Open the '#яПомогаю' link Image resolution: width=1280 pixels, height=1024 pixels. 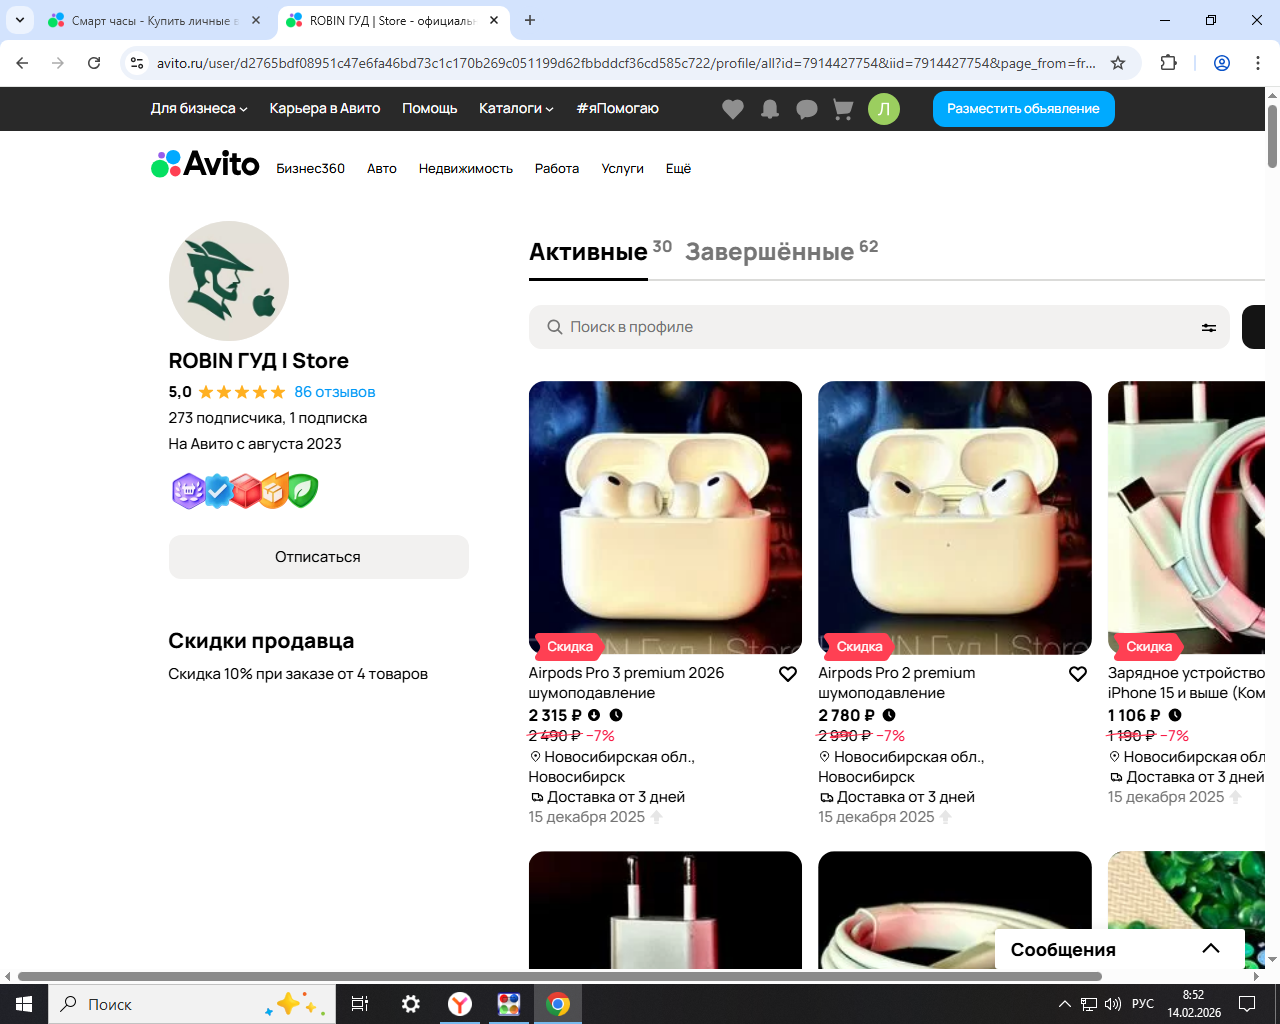click(618, 109)
